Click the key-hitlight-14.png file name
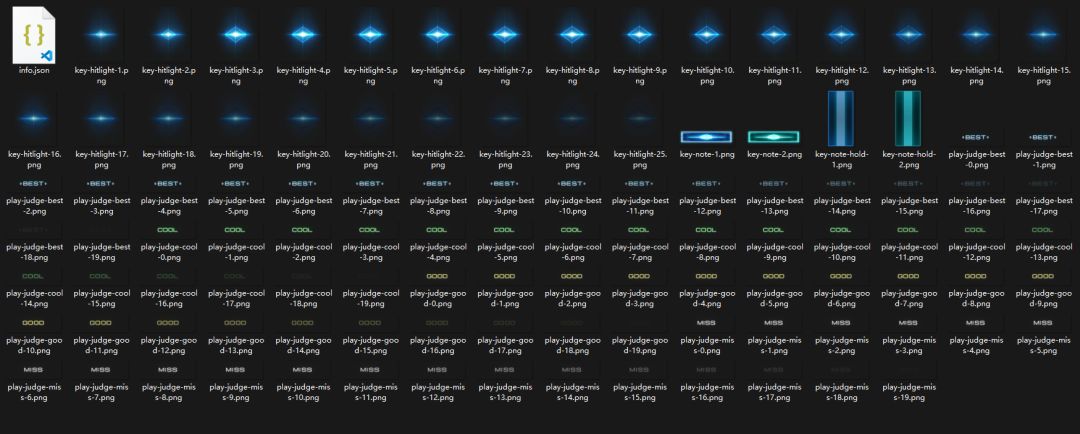Viewport: 1080px width, 434px height. tap(976, 76)
